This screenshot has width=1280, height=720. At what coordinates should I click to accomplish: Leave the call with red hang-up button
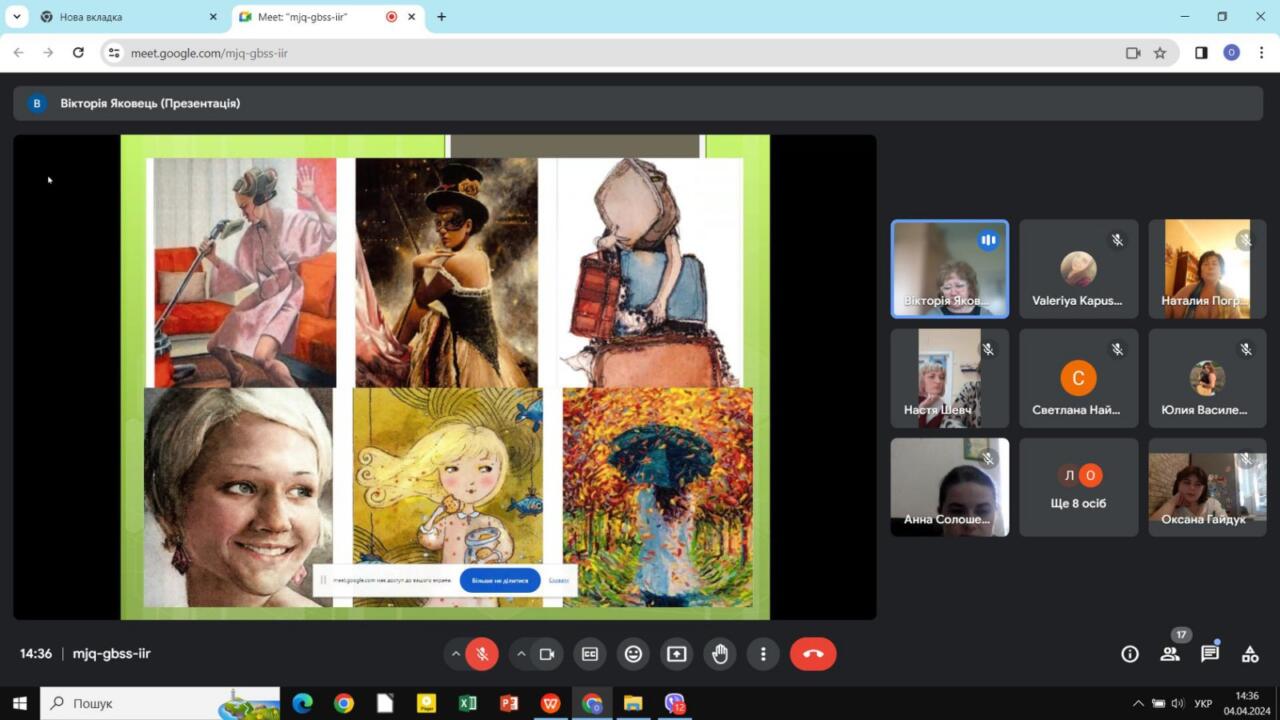(813, 654)
